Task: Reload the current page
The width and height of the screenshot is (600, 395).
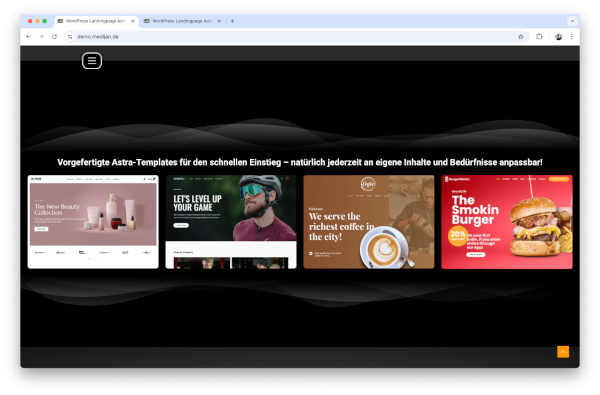Action: pyautogui.click(x=54, y=37)
